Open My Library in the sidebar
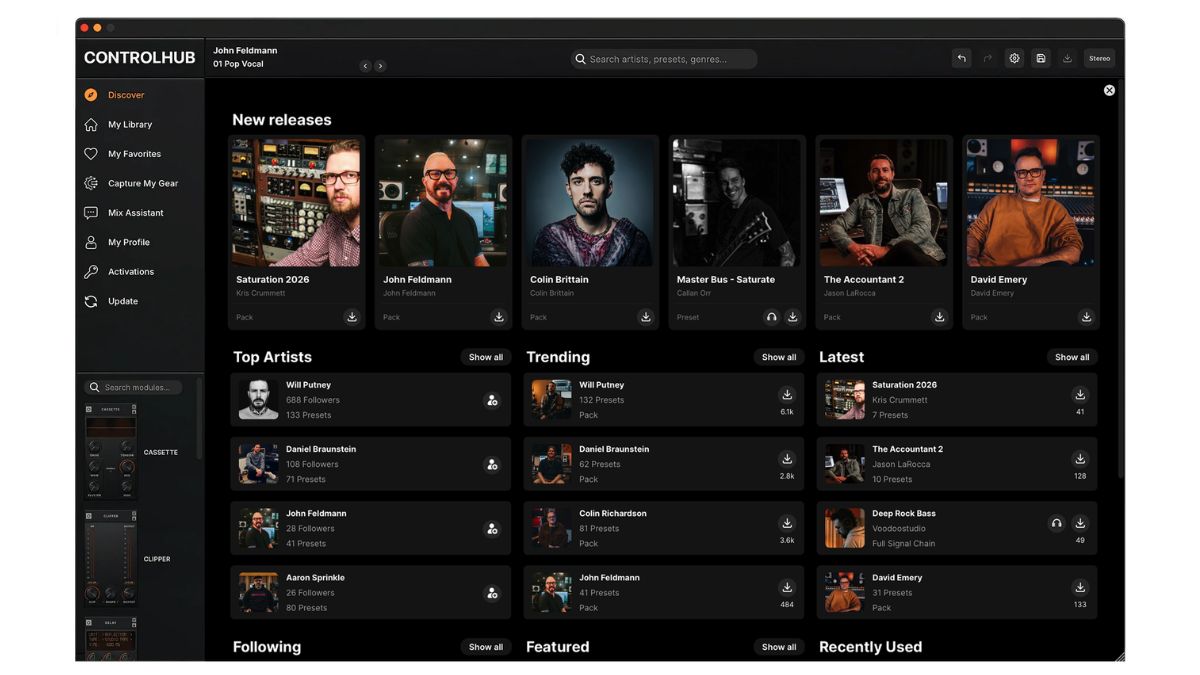Image resolution: width=1200 pixels, height=675 pixels. click(x=130, y=125)
